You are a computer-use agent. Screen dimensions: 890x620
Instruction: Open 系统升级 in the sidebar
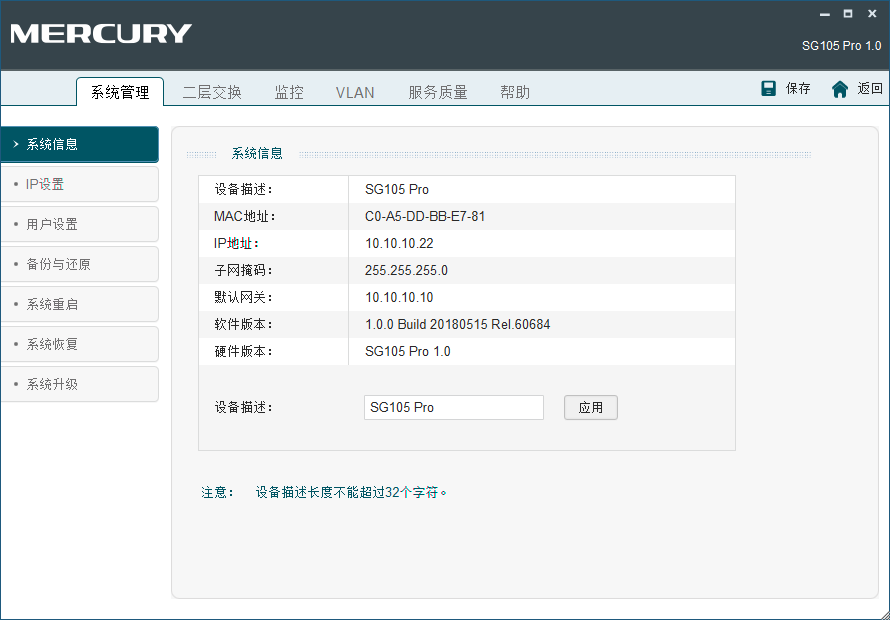point(79,384)
